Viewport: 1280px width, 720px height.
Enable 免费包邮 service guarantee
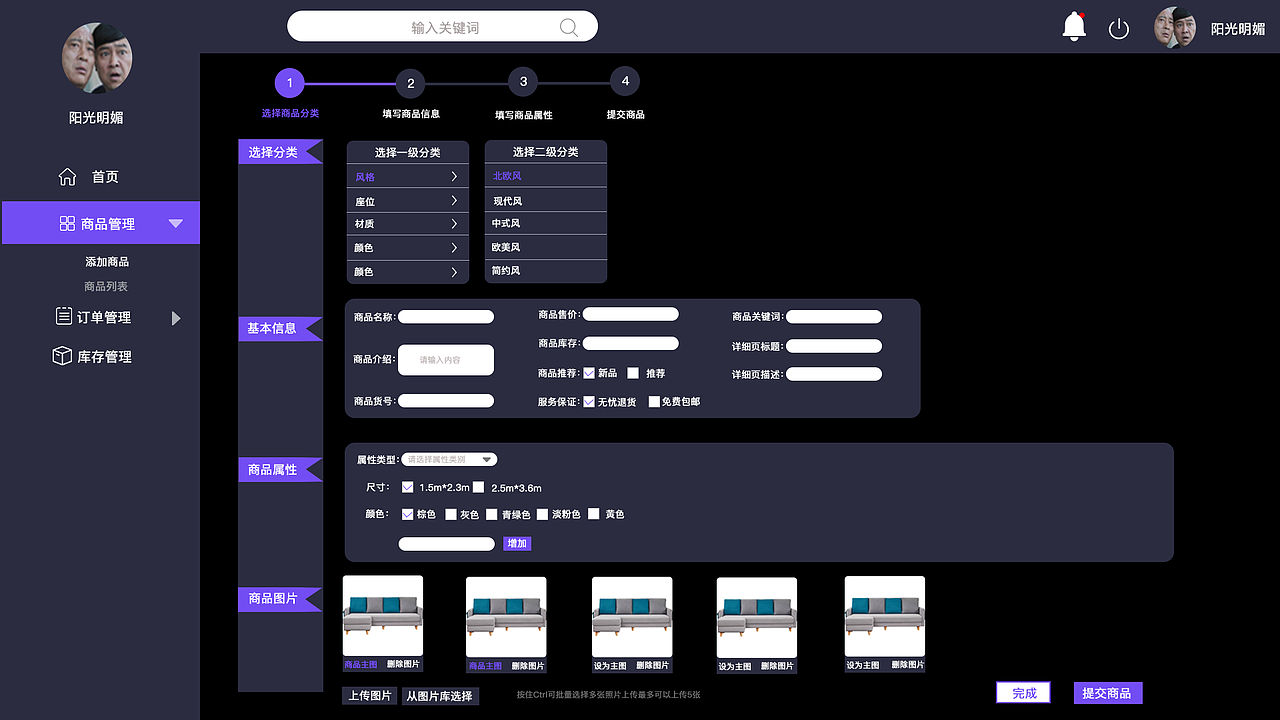(x=655, y=401)
